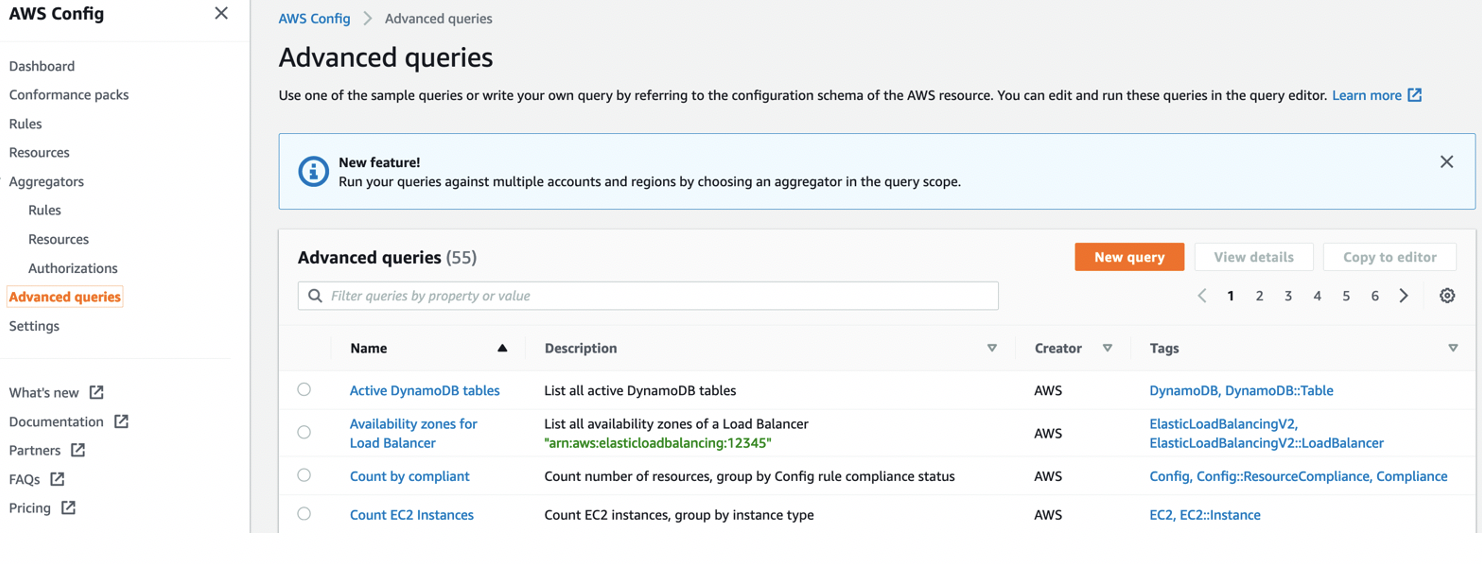Open table preferences gear icon

(1447, 296)
